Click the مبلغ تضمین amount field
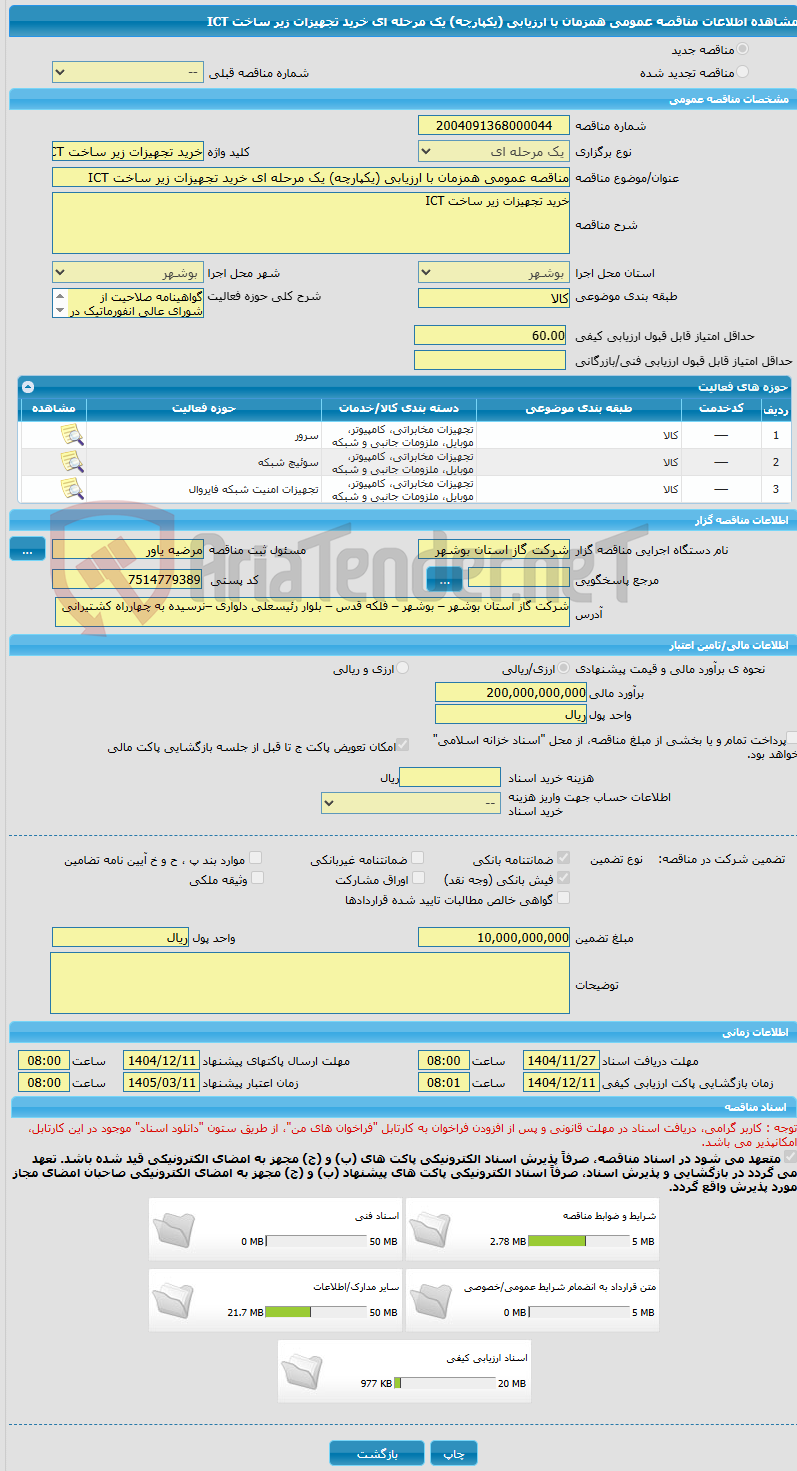 point(494,937)
